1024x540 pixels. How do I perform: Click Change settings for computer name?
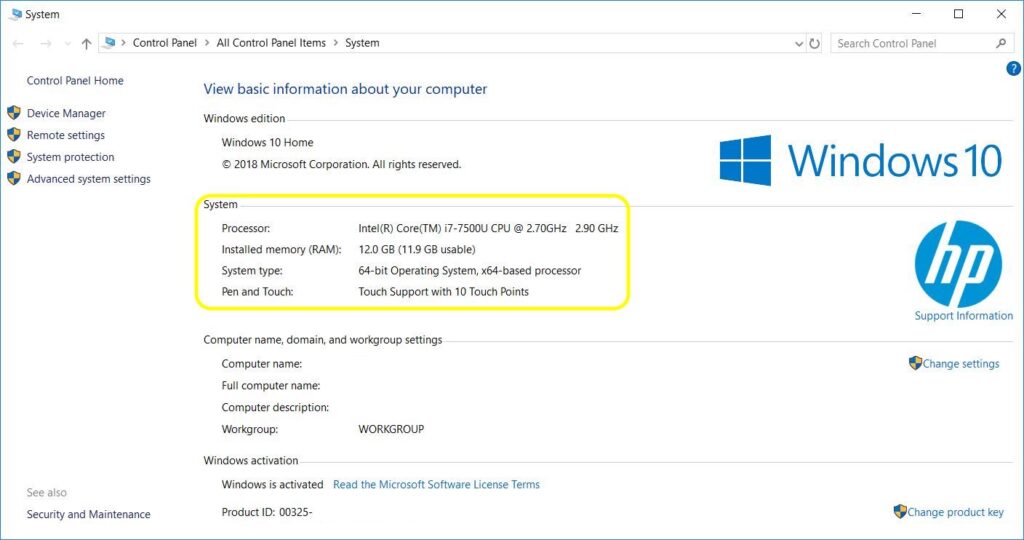click(x=960, y=364)
